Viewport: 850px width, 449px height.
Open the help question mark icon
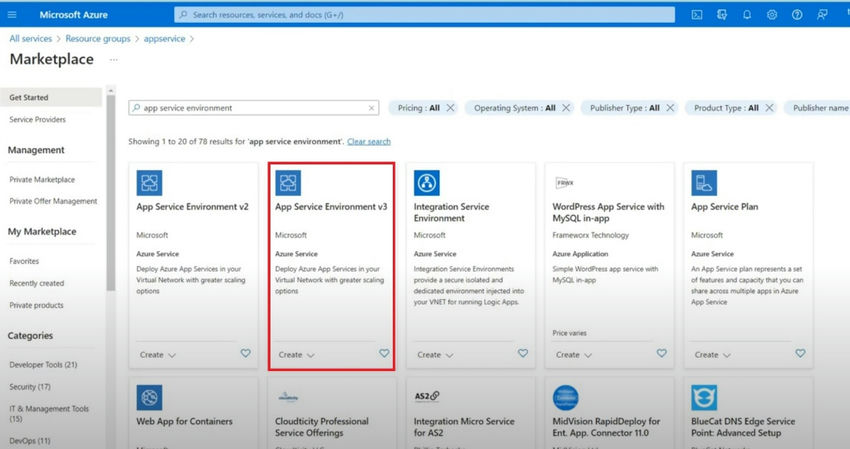797,15
